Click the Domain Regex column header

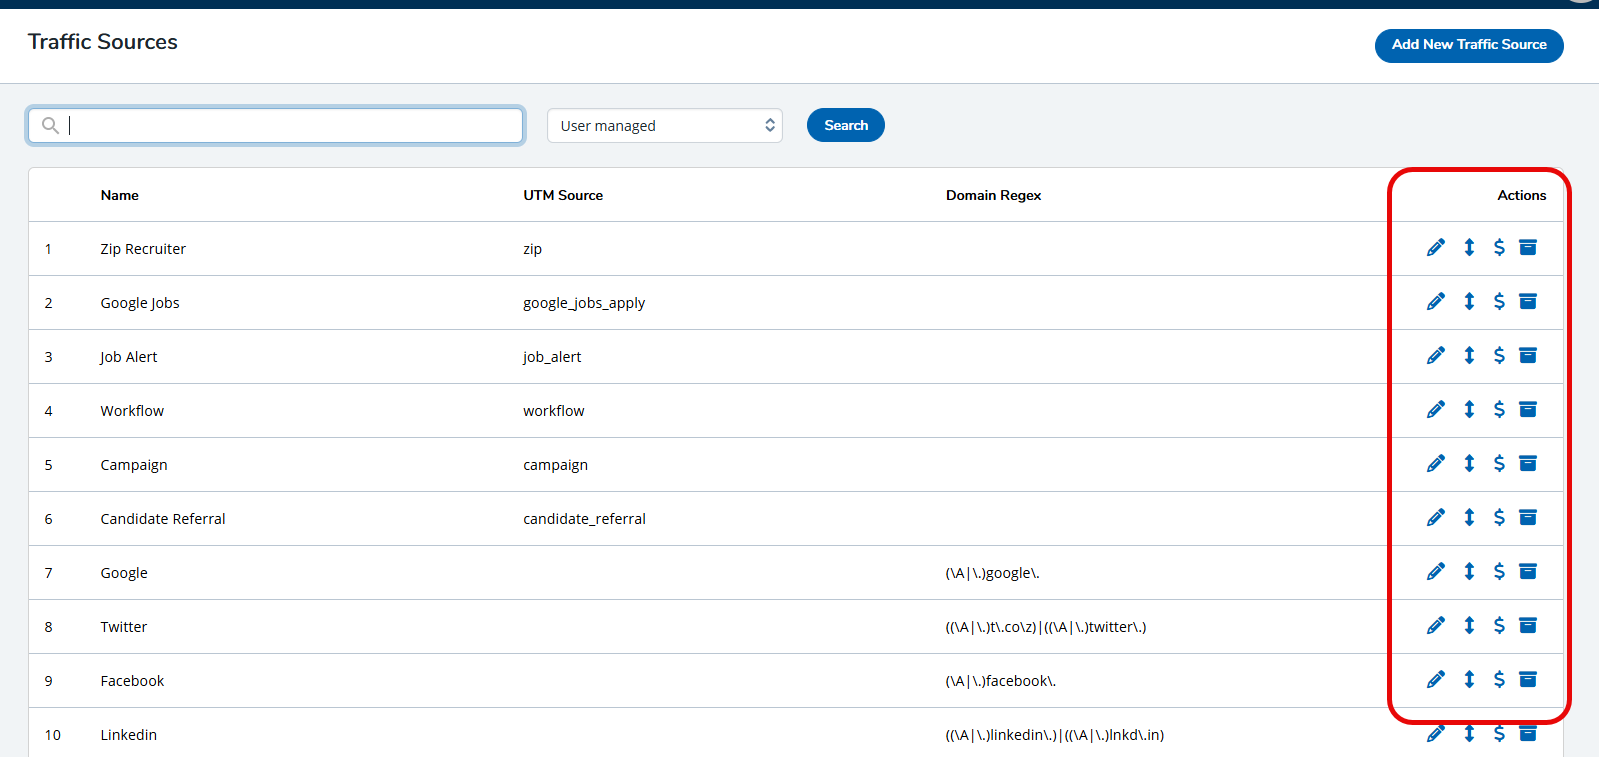(993, 195)
